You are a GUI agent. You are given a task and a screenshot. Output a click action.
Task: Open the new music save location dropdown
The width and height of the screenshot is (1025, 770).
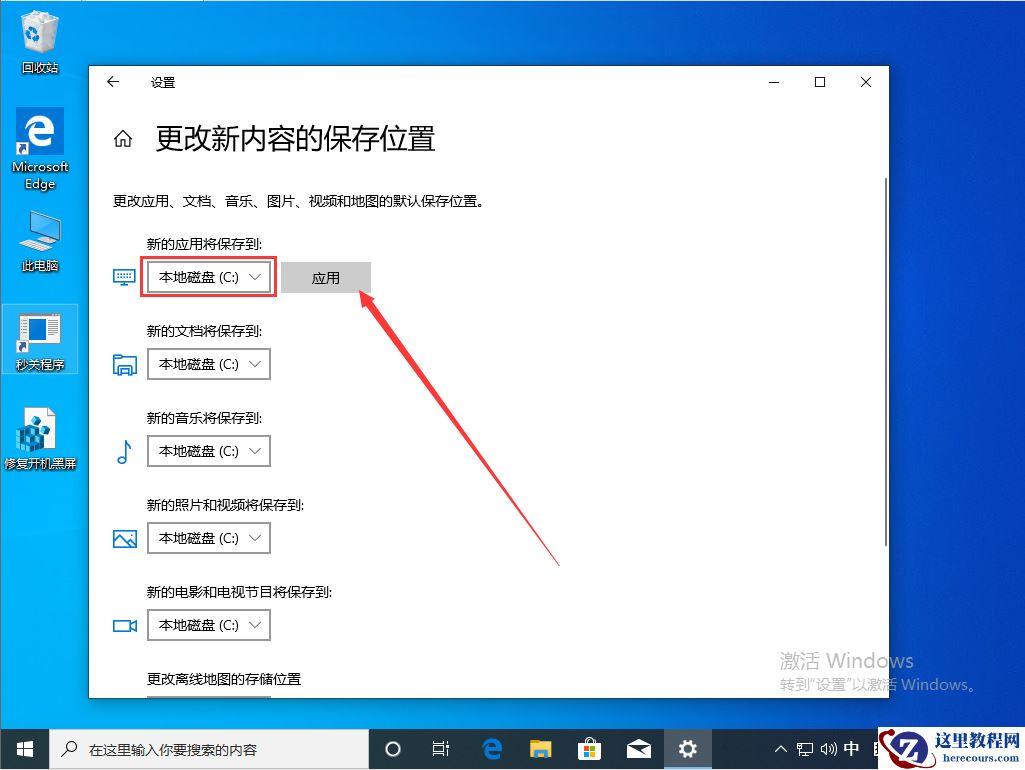[208, 451]
